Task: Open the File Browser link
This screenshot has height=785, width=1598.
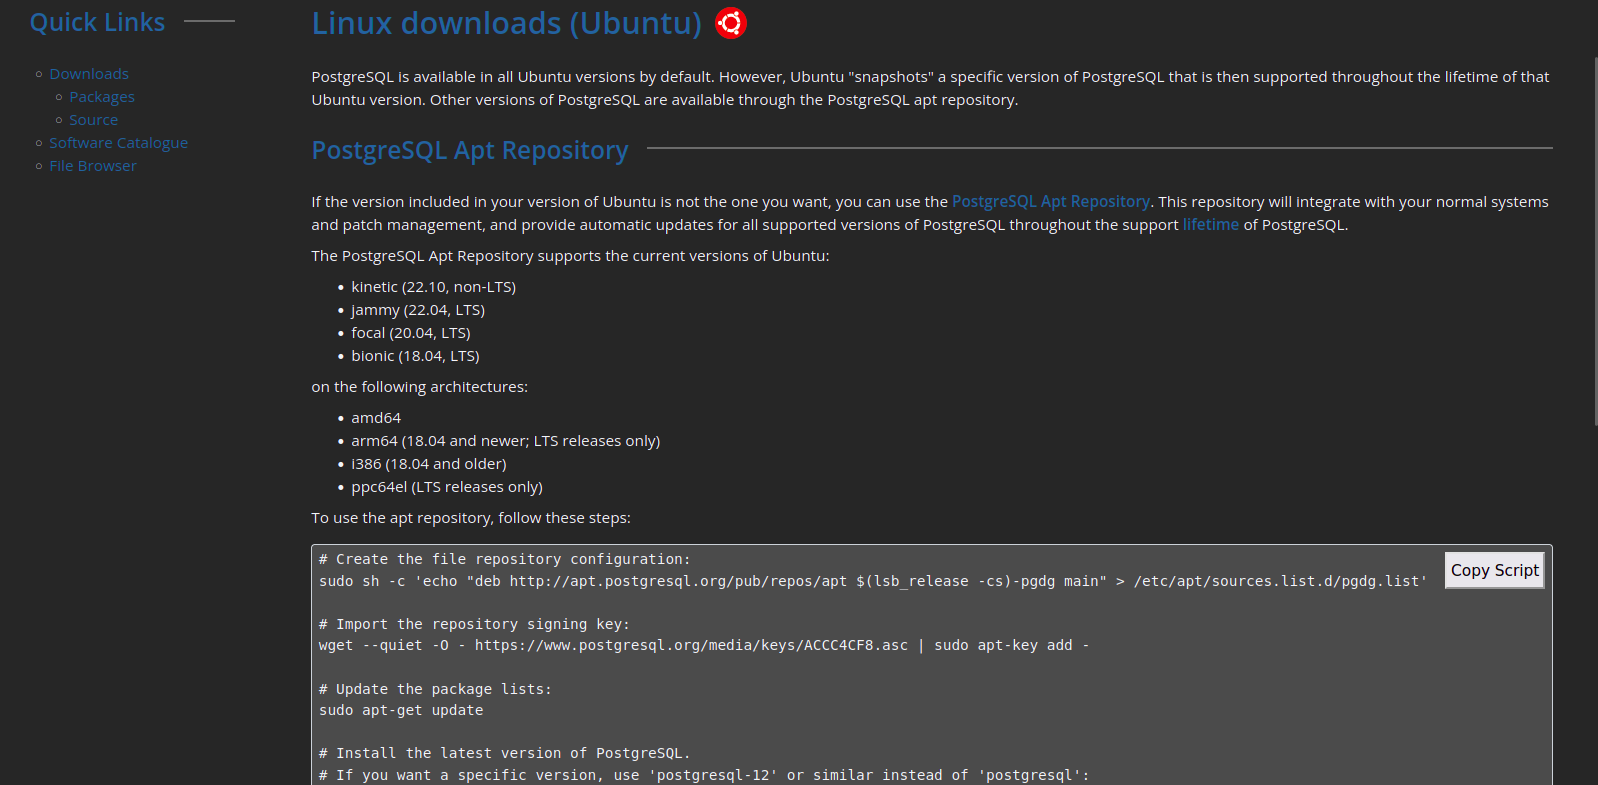Action: click(x=93, y=166)
